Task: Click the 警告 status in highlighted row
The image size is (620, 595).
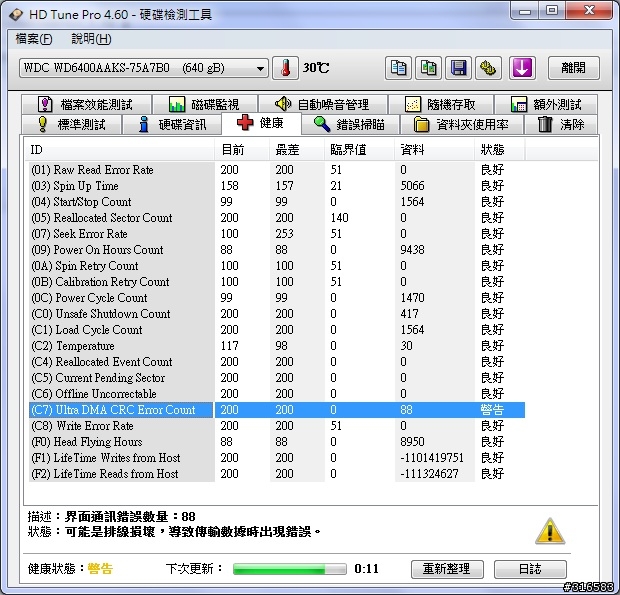Action: click(x=492, y=410)
